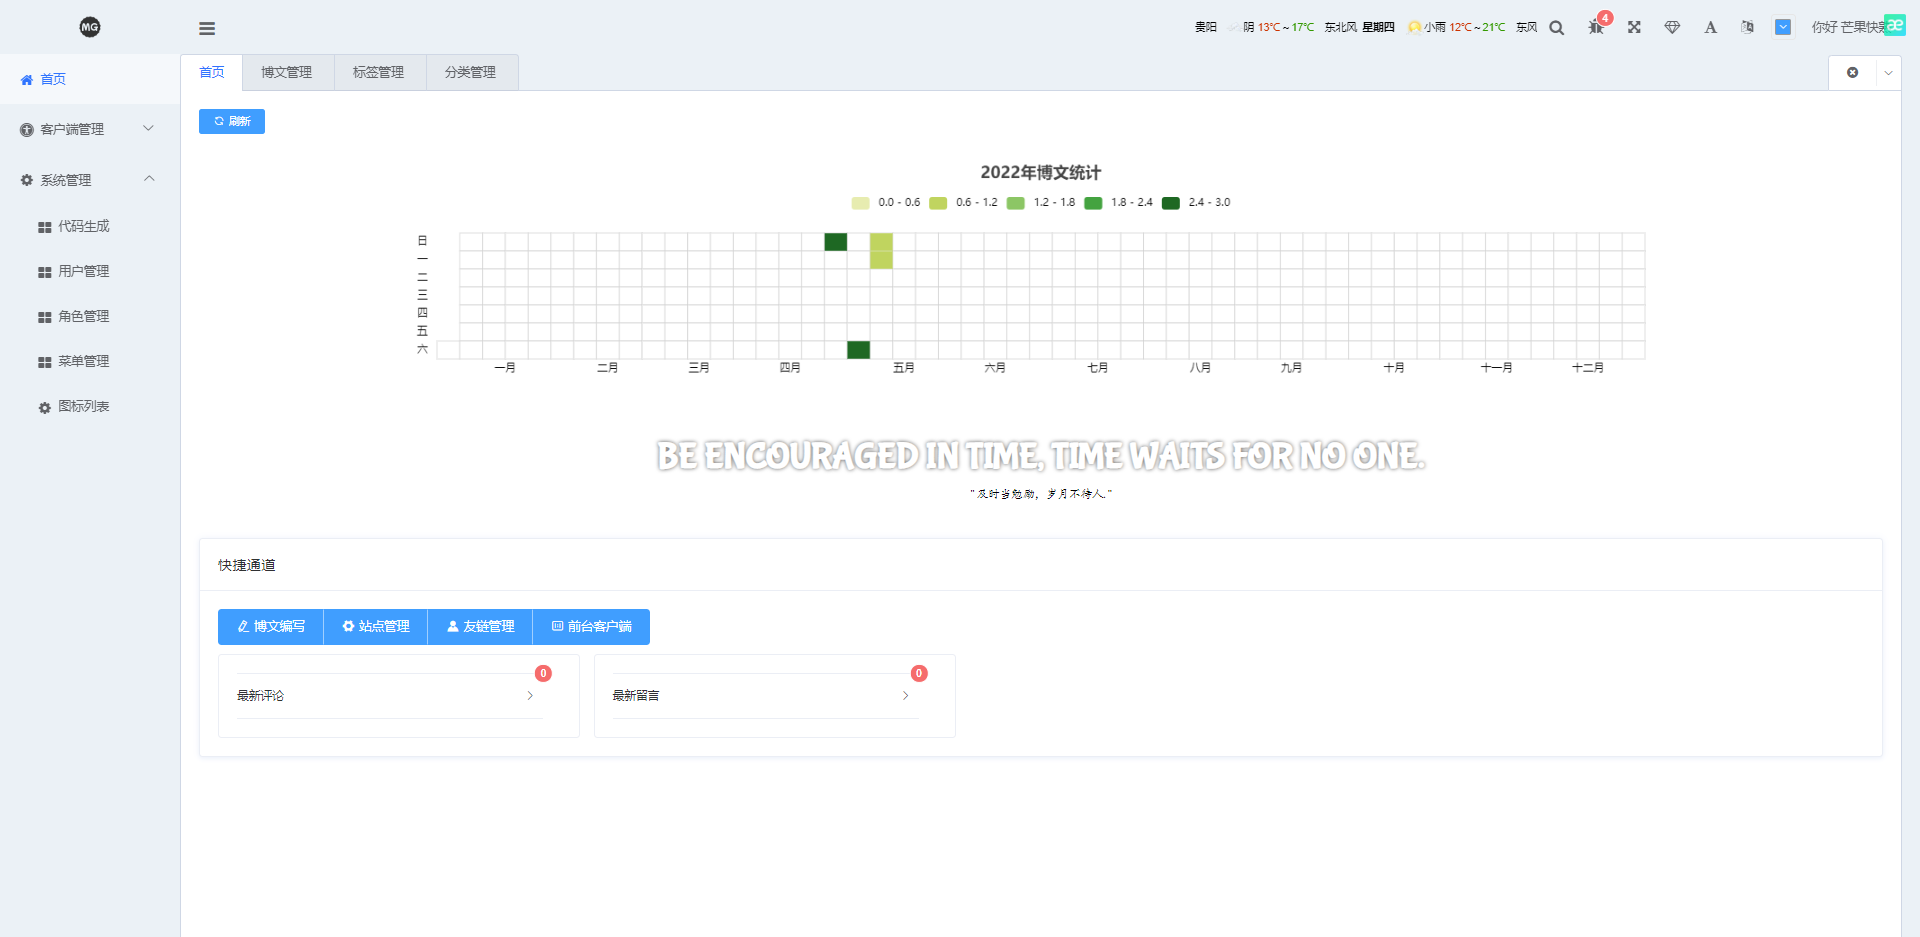
Task: Click the 刷新 refresh button
Action: tap(232, 121)
